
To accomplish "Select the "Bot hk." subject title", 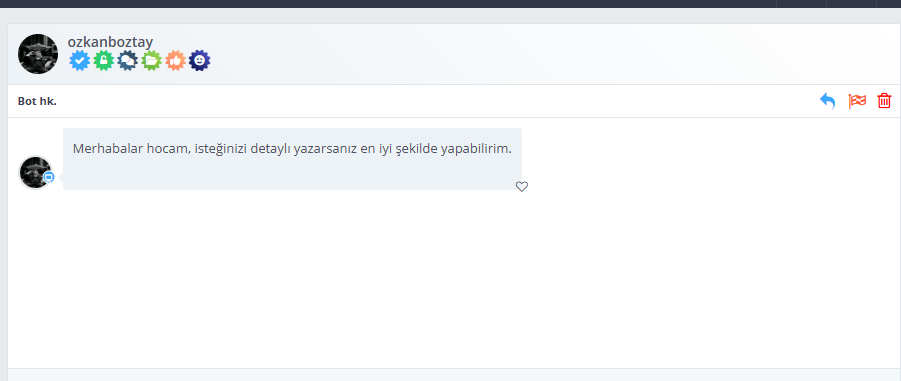I will (x=37, y=102).
